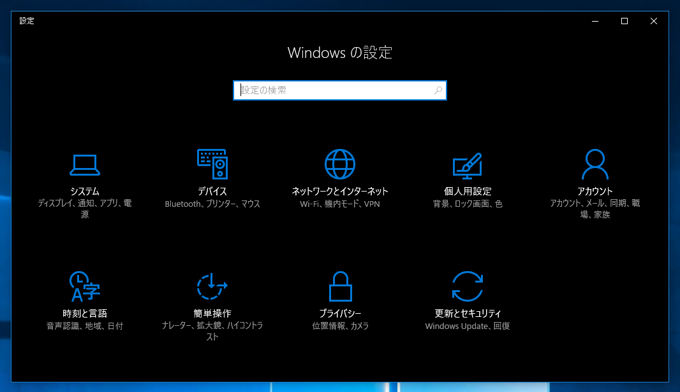Click the 簡単操作 label
Screen dimensions: 680x392
(212, 314)
